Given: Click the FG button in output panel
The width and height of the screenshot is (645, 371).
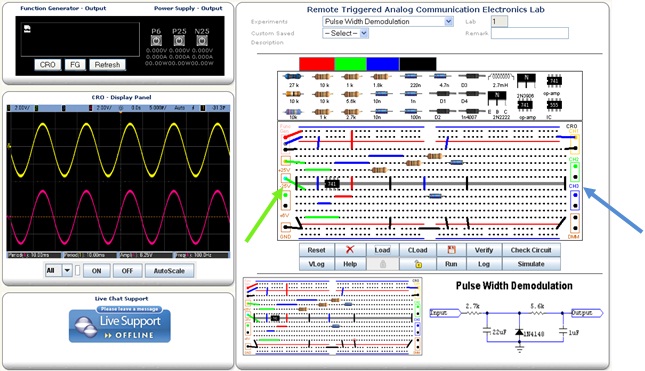Looking at the screenshot, I should (x=75, y=65).
